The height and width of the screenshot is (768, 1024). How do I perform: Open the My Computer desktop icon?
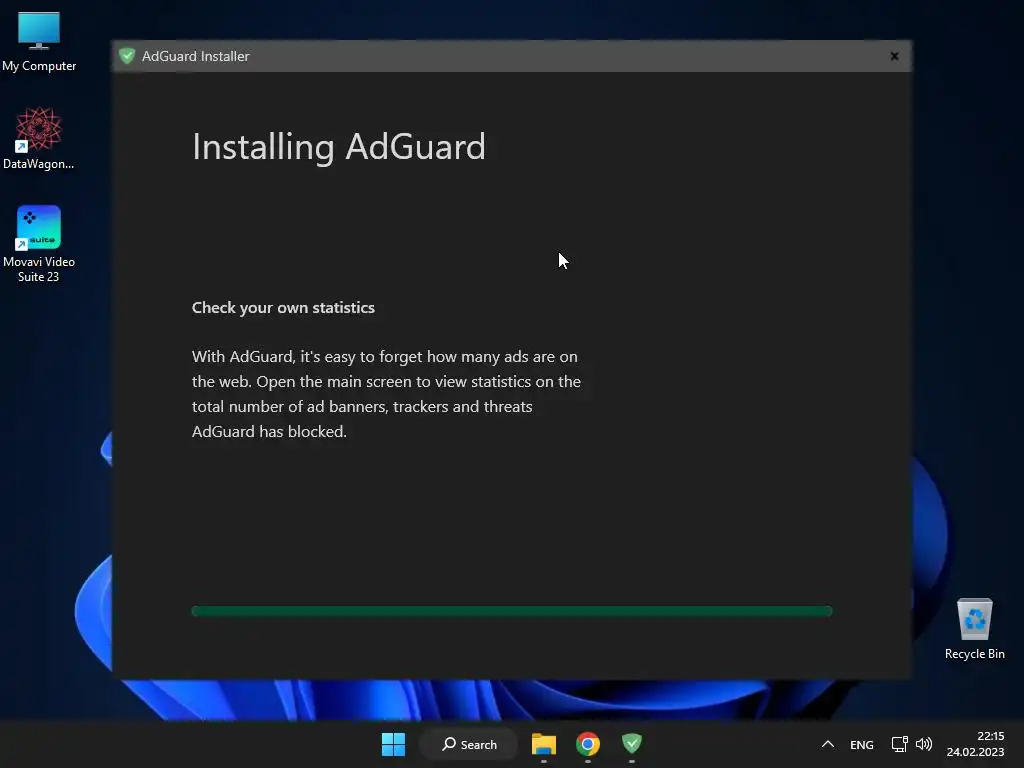39,41
